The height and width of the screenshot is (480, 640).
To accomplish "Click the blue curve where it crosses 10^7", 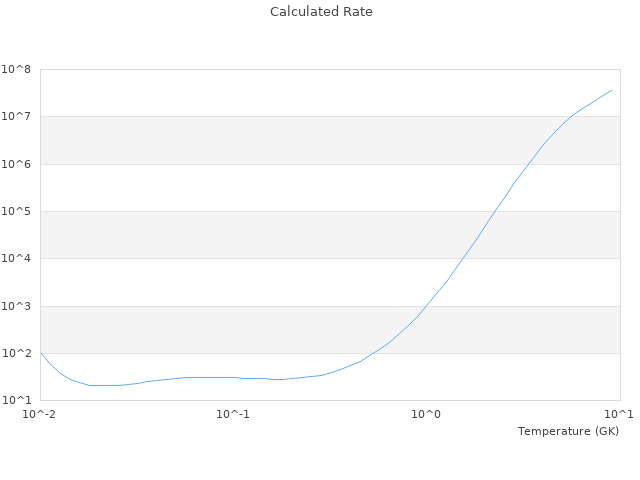I will [570, 117].
